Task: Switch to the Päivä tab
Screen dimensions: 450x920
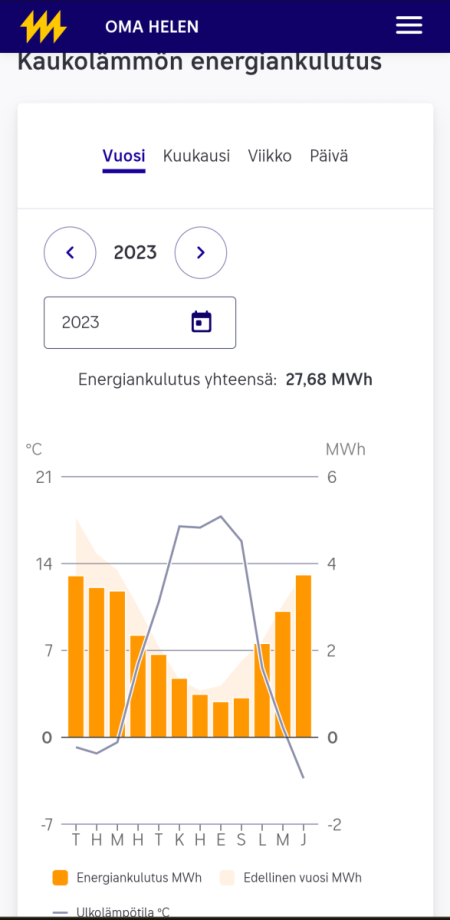Action: point(329,157)
